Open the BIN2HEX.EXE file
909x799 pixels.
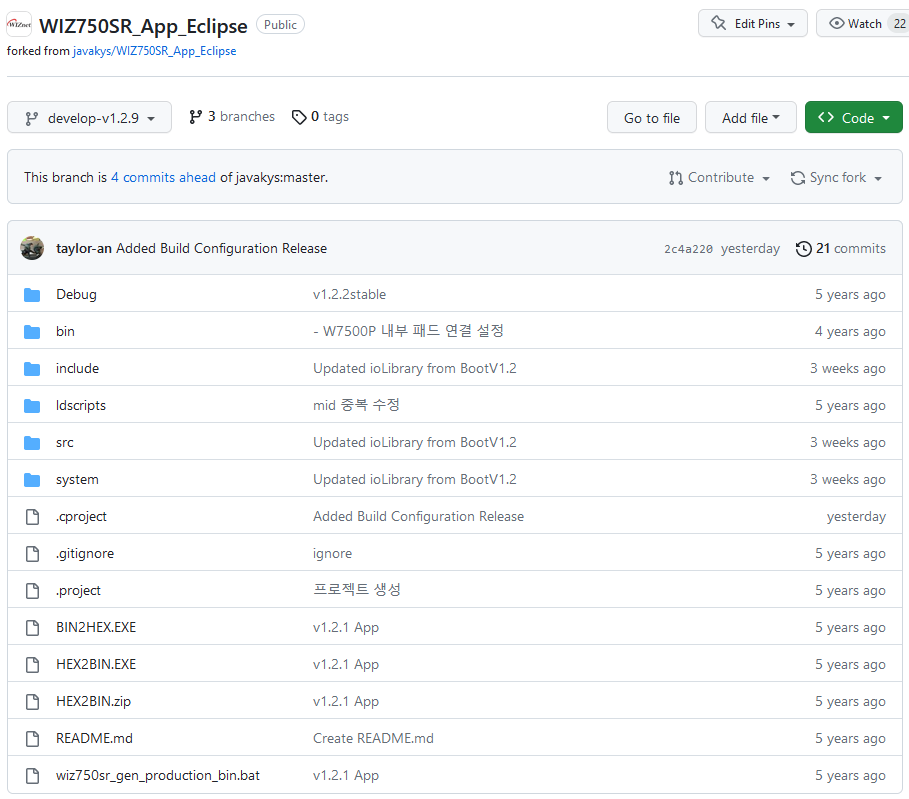[95, 627]
